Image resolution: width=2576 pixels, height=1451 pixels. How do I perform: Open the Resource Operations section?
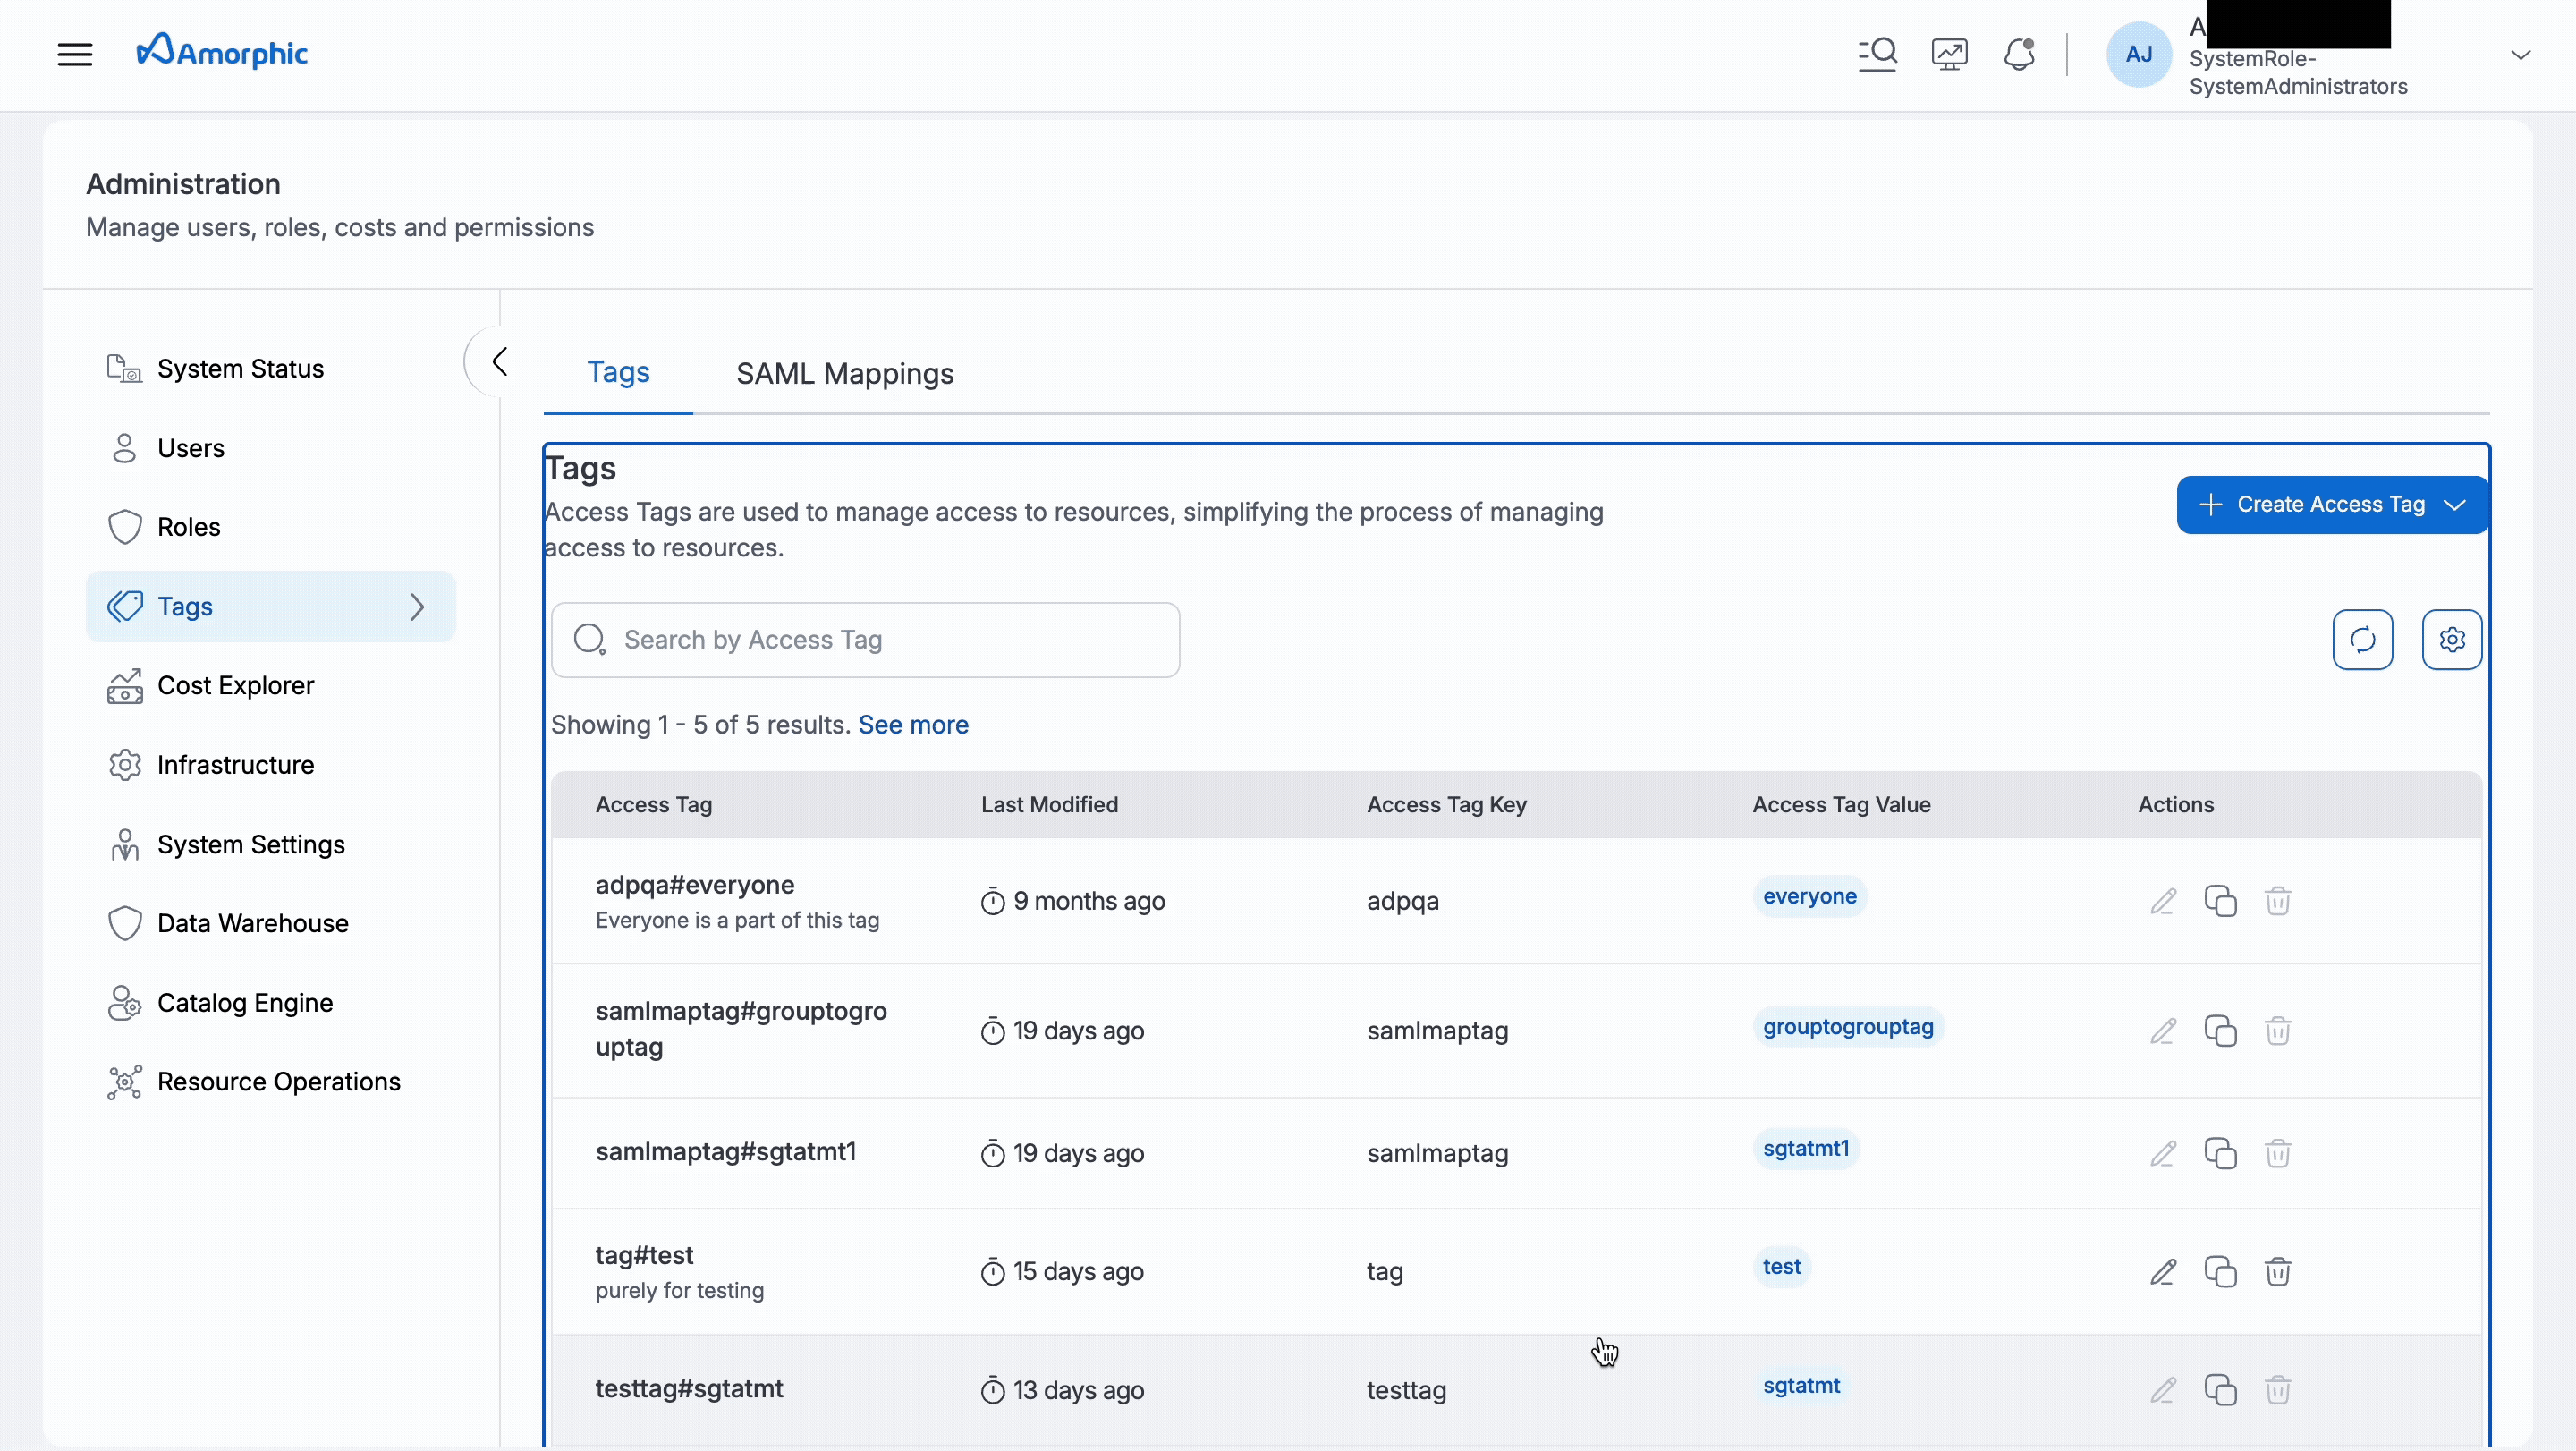point(279,1081)
